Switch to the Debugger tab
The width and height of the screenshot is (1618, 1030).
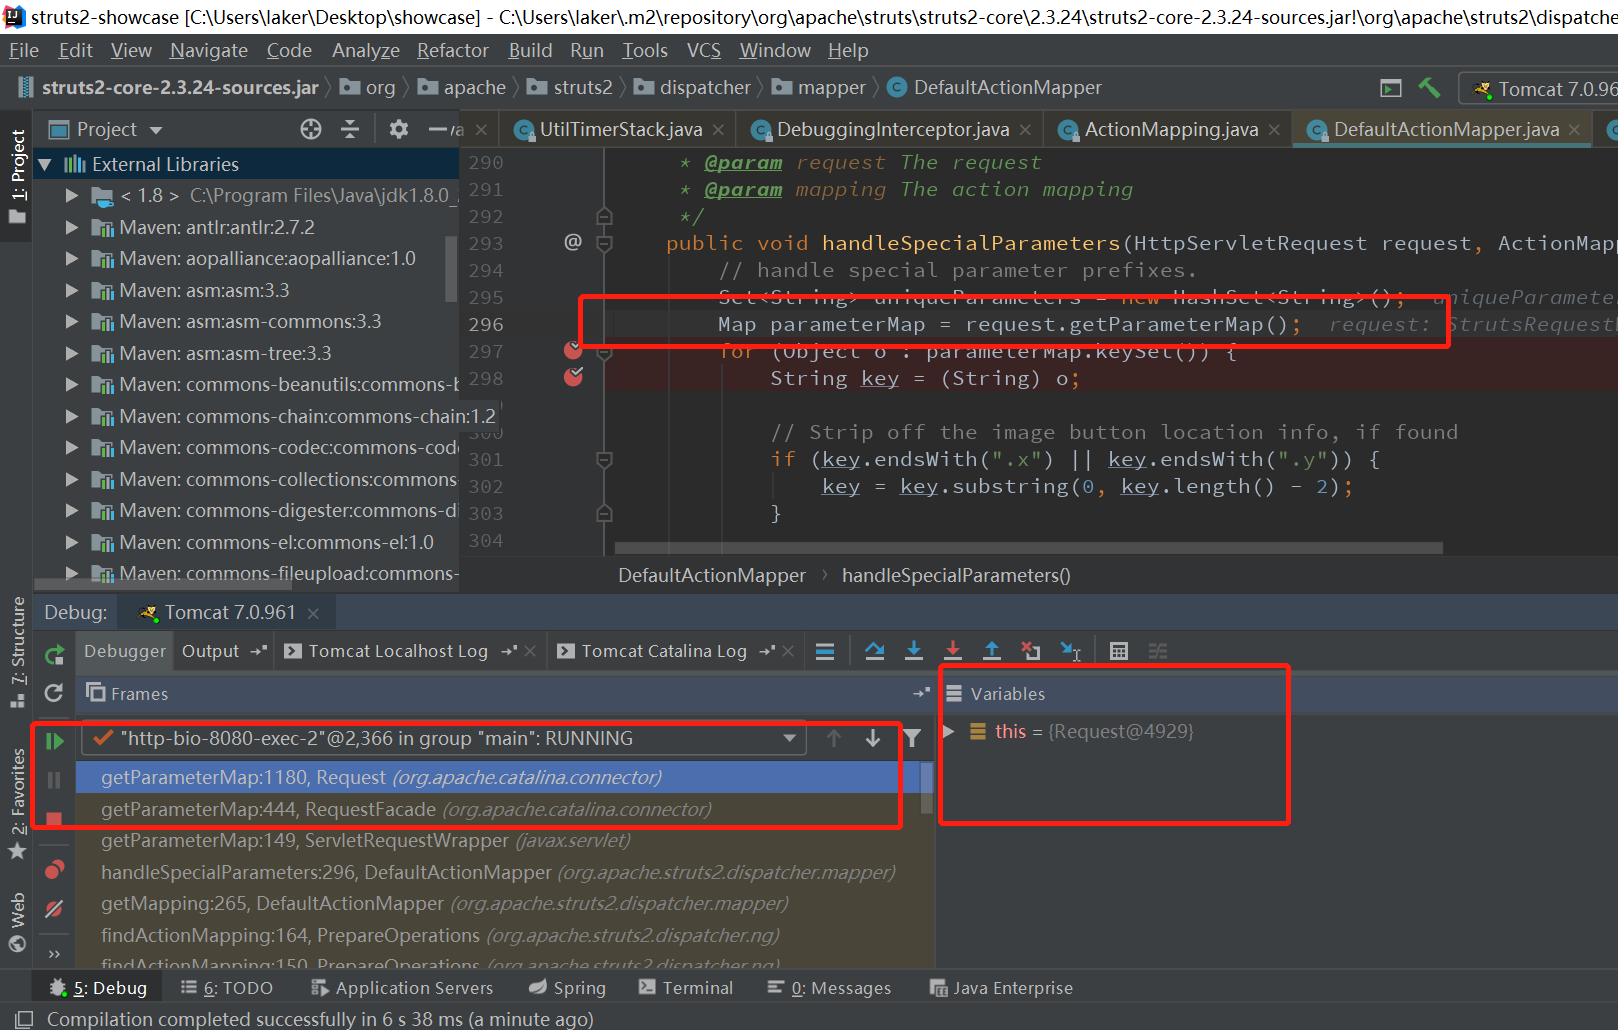(x=125, y=651)
